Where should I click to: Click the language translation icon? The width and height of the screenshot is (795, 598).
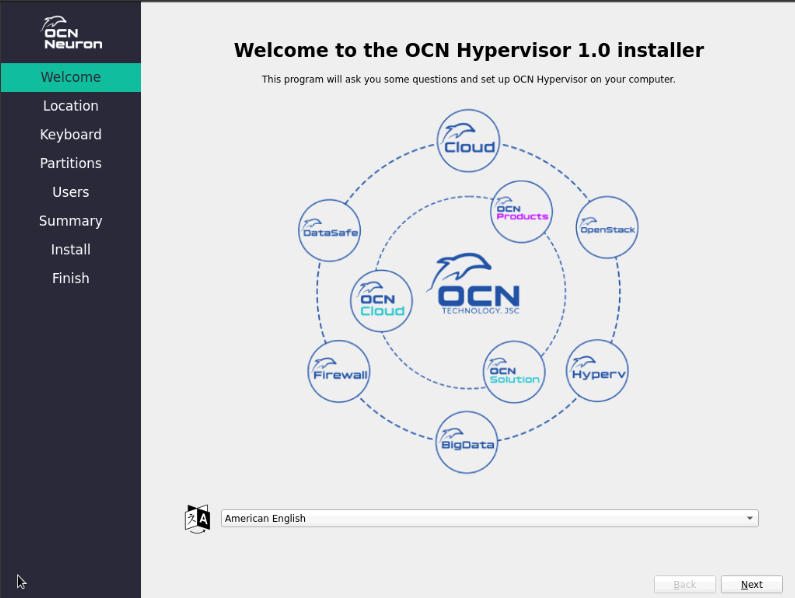tap(198, 518)
